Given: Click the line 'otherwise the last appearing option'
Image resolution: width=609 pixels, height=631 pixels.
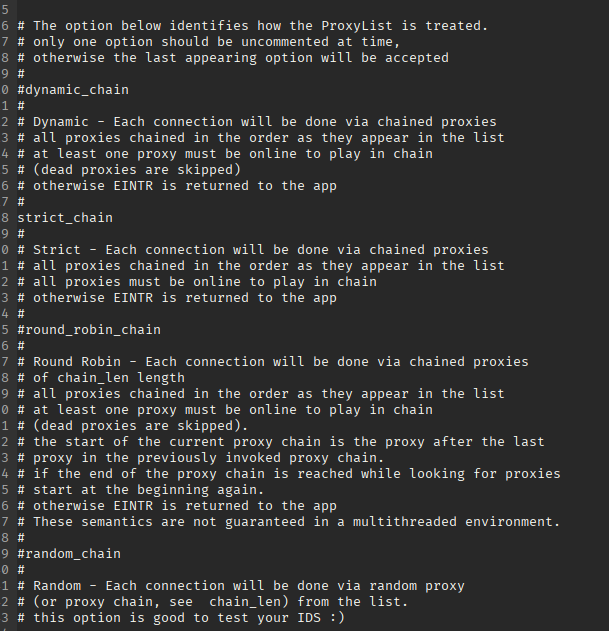Looking at the screenshot, I should click(x=233, y=58).
